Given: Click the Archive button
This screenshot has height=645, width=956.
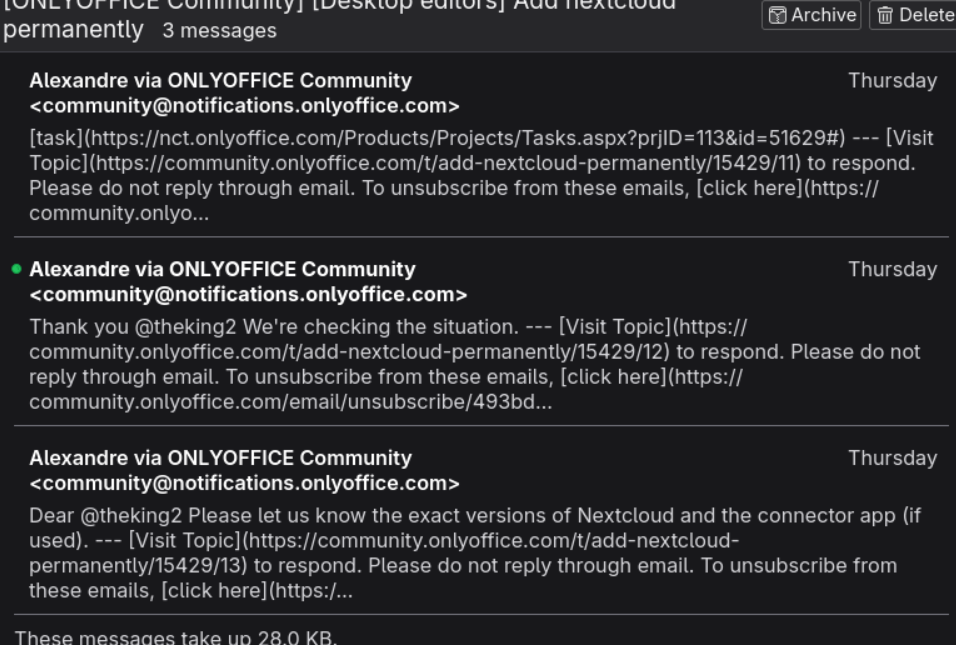Looking at the screenshot, I should point(812,15).
